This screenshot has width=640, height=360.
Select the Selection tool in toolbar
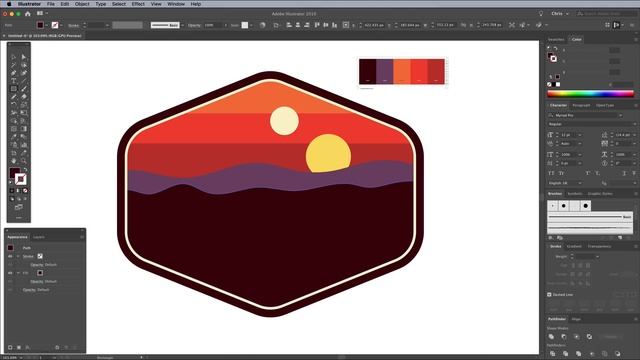13,57
